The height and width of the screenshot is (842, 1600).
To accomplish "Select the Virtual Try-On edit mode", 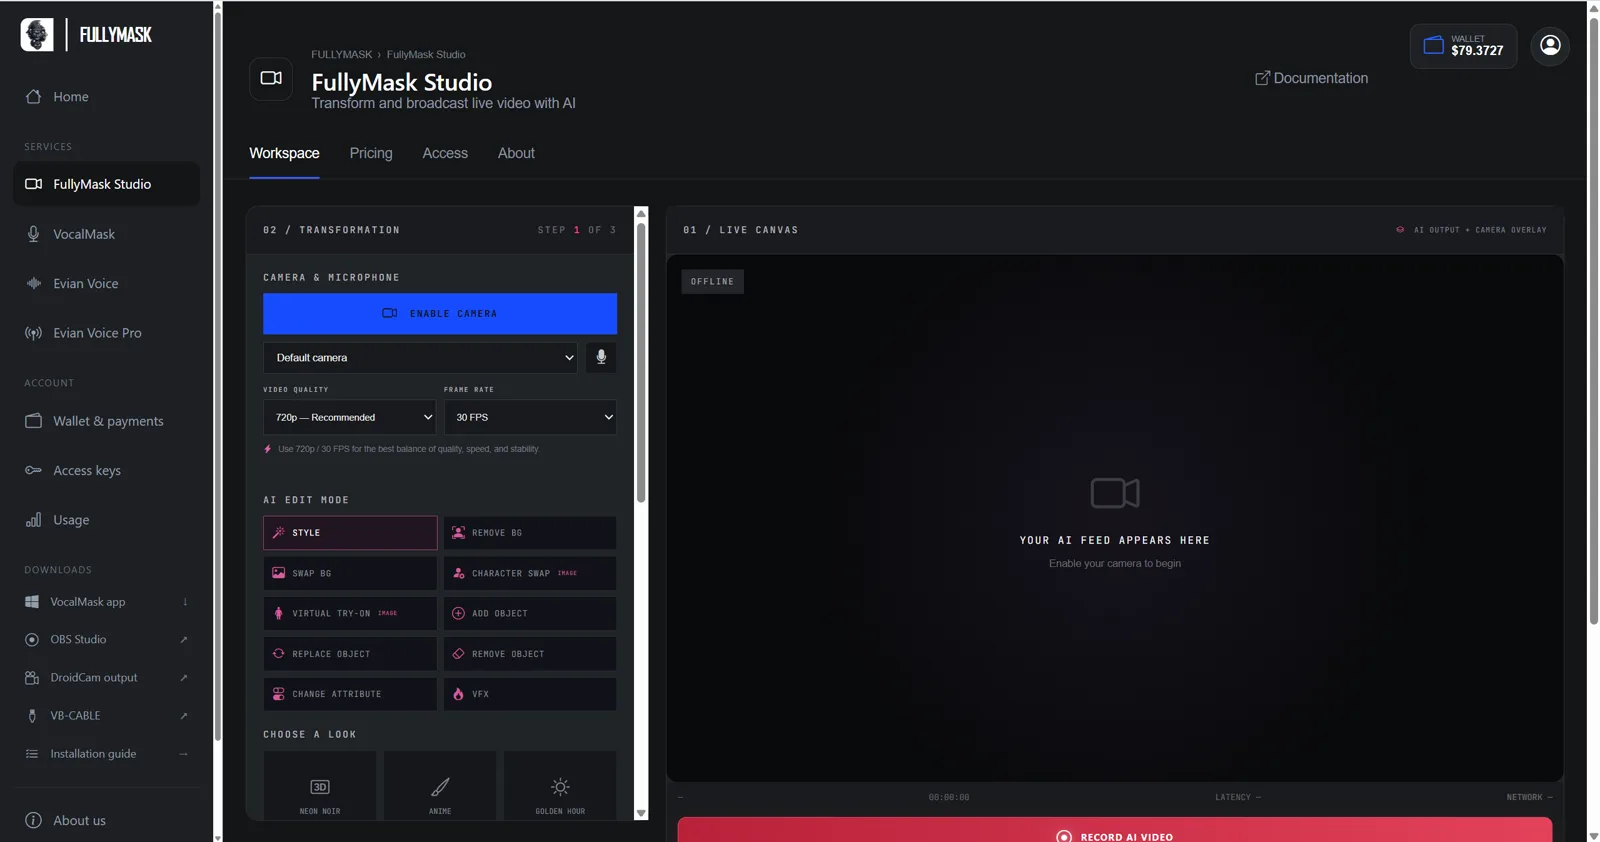I will click(x=350, y=614).
